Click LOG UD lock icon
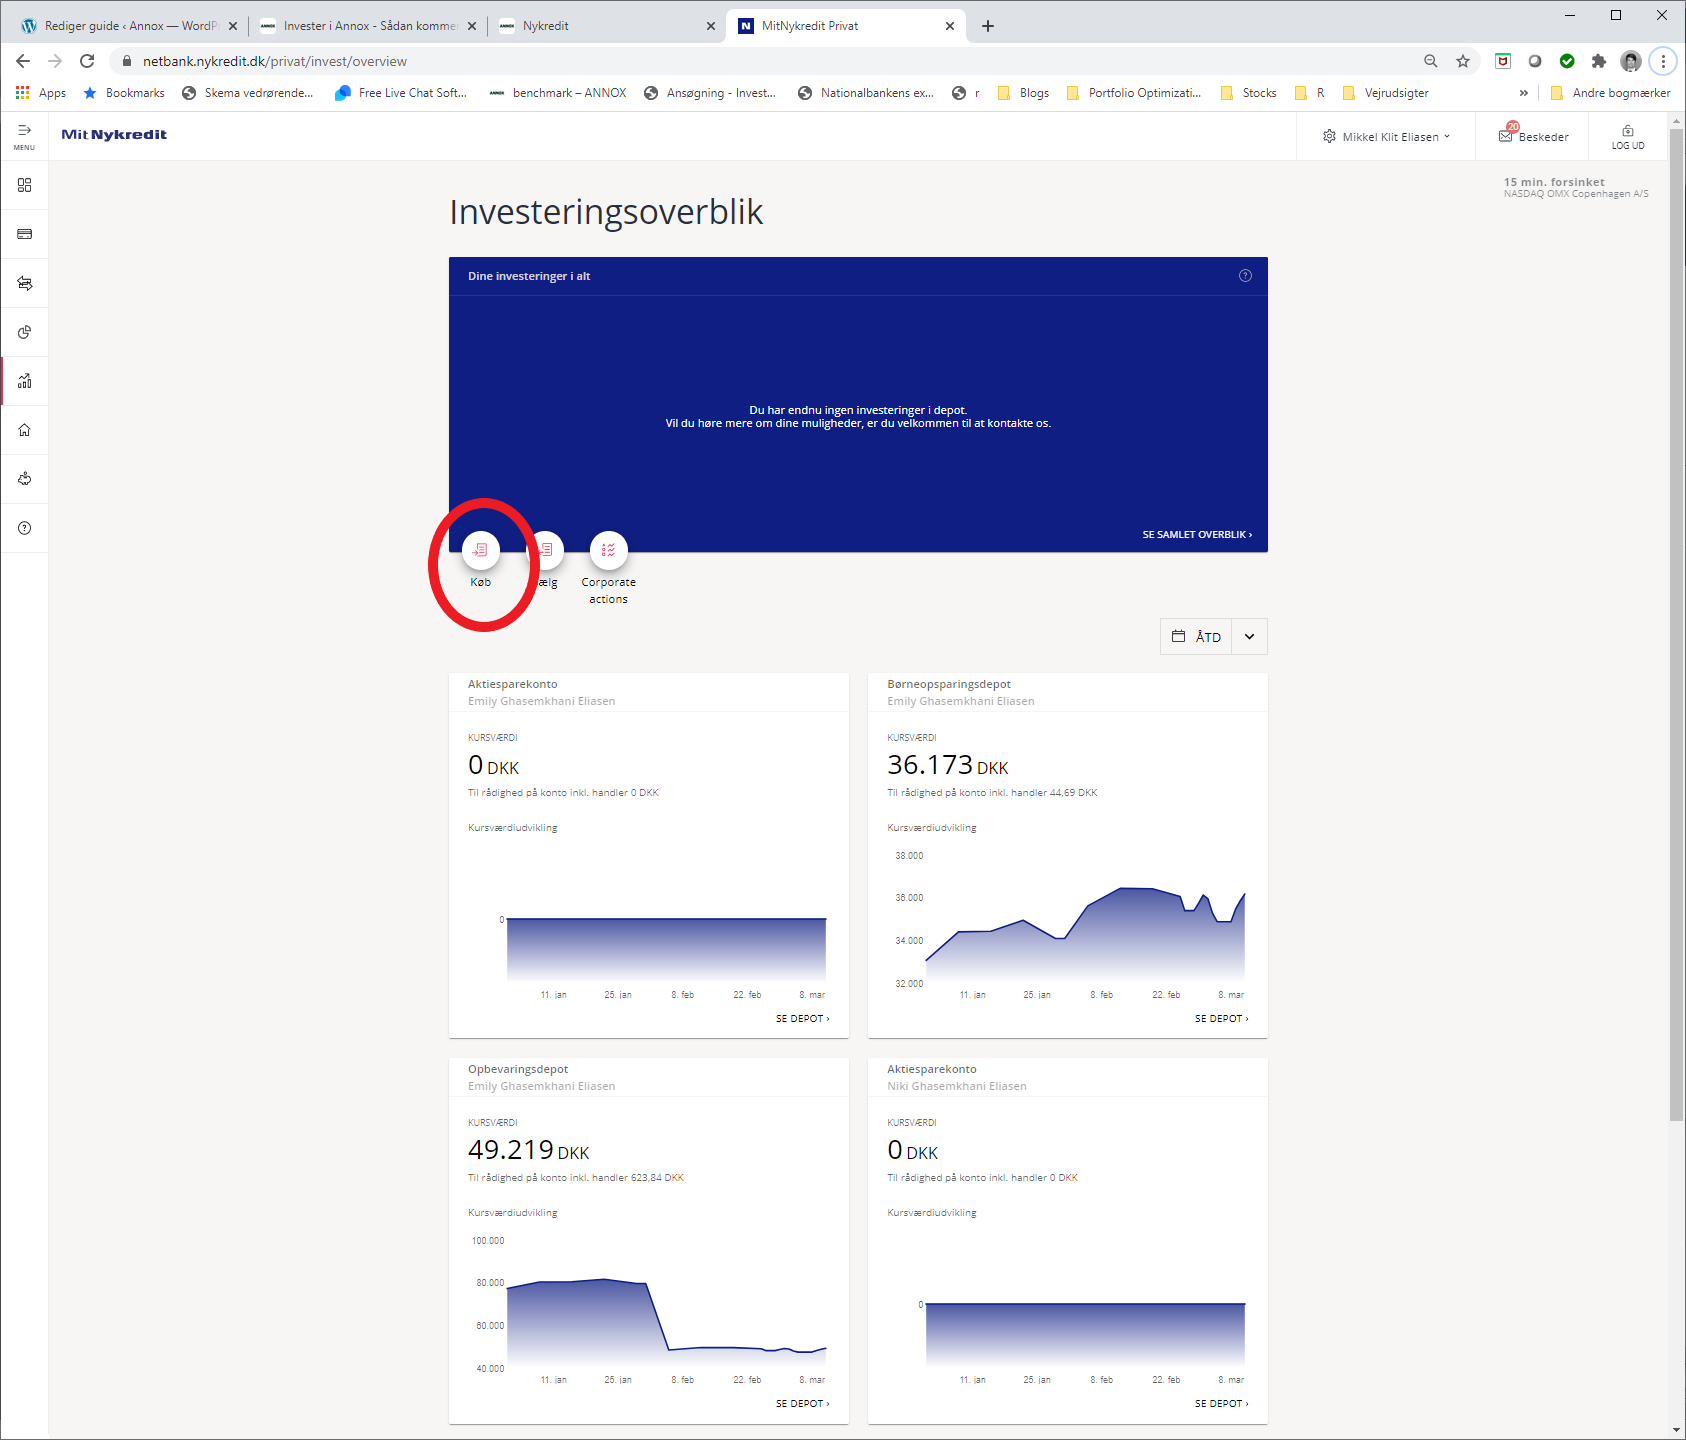 pyautogui.click(x=1628, y=137)
